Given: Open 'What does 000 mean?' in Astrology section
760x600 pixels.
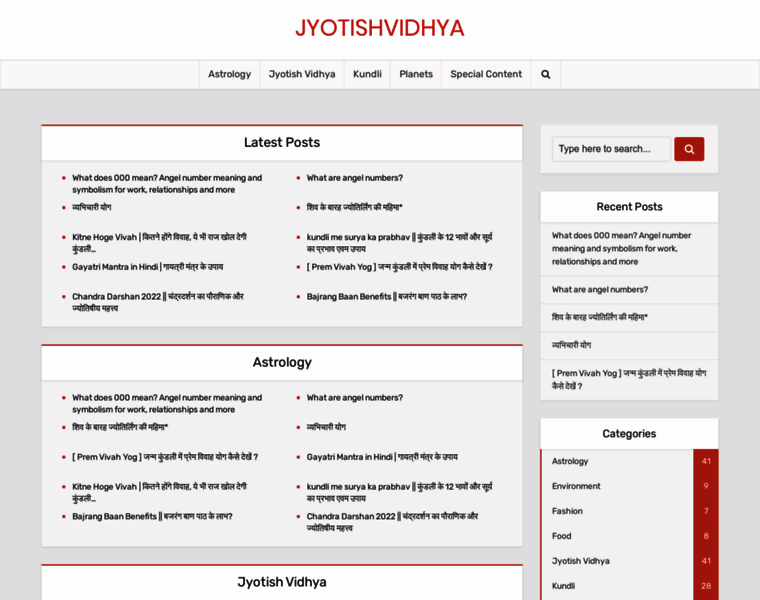Looking at the screenshot, I should tap(167, 403).
